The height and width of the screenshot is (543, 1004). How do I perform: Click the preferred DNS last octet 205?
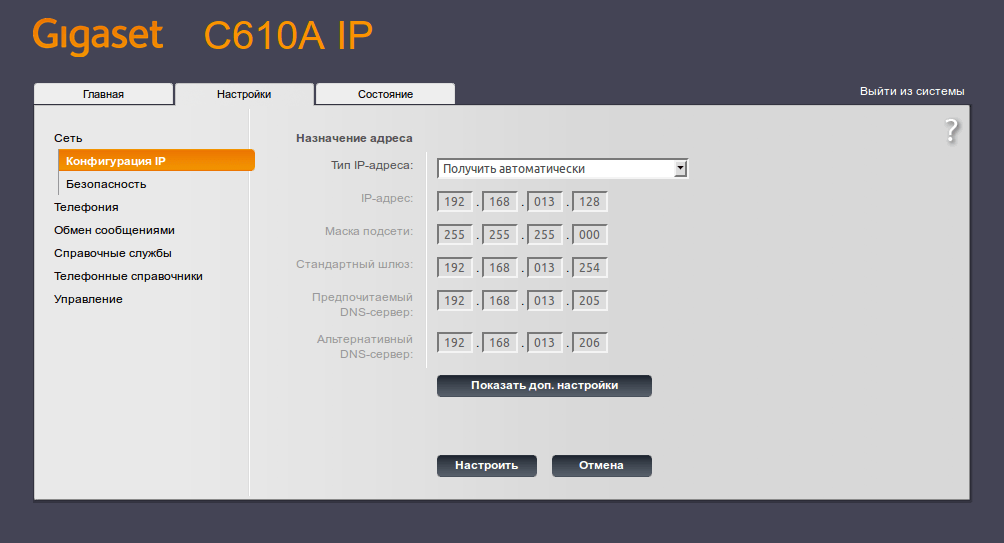pyautogui.click(x=590, y=300)
